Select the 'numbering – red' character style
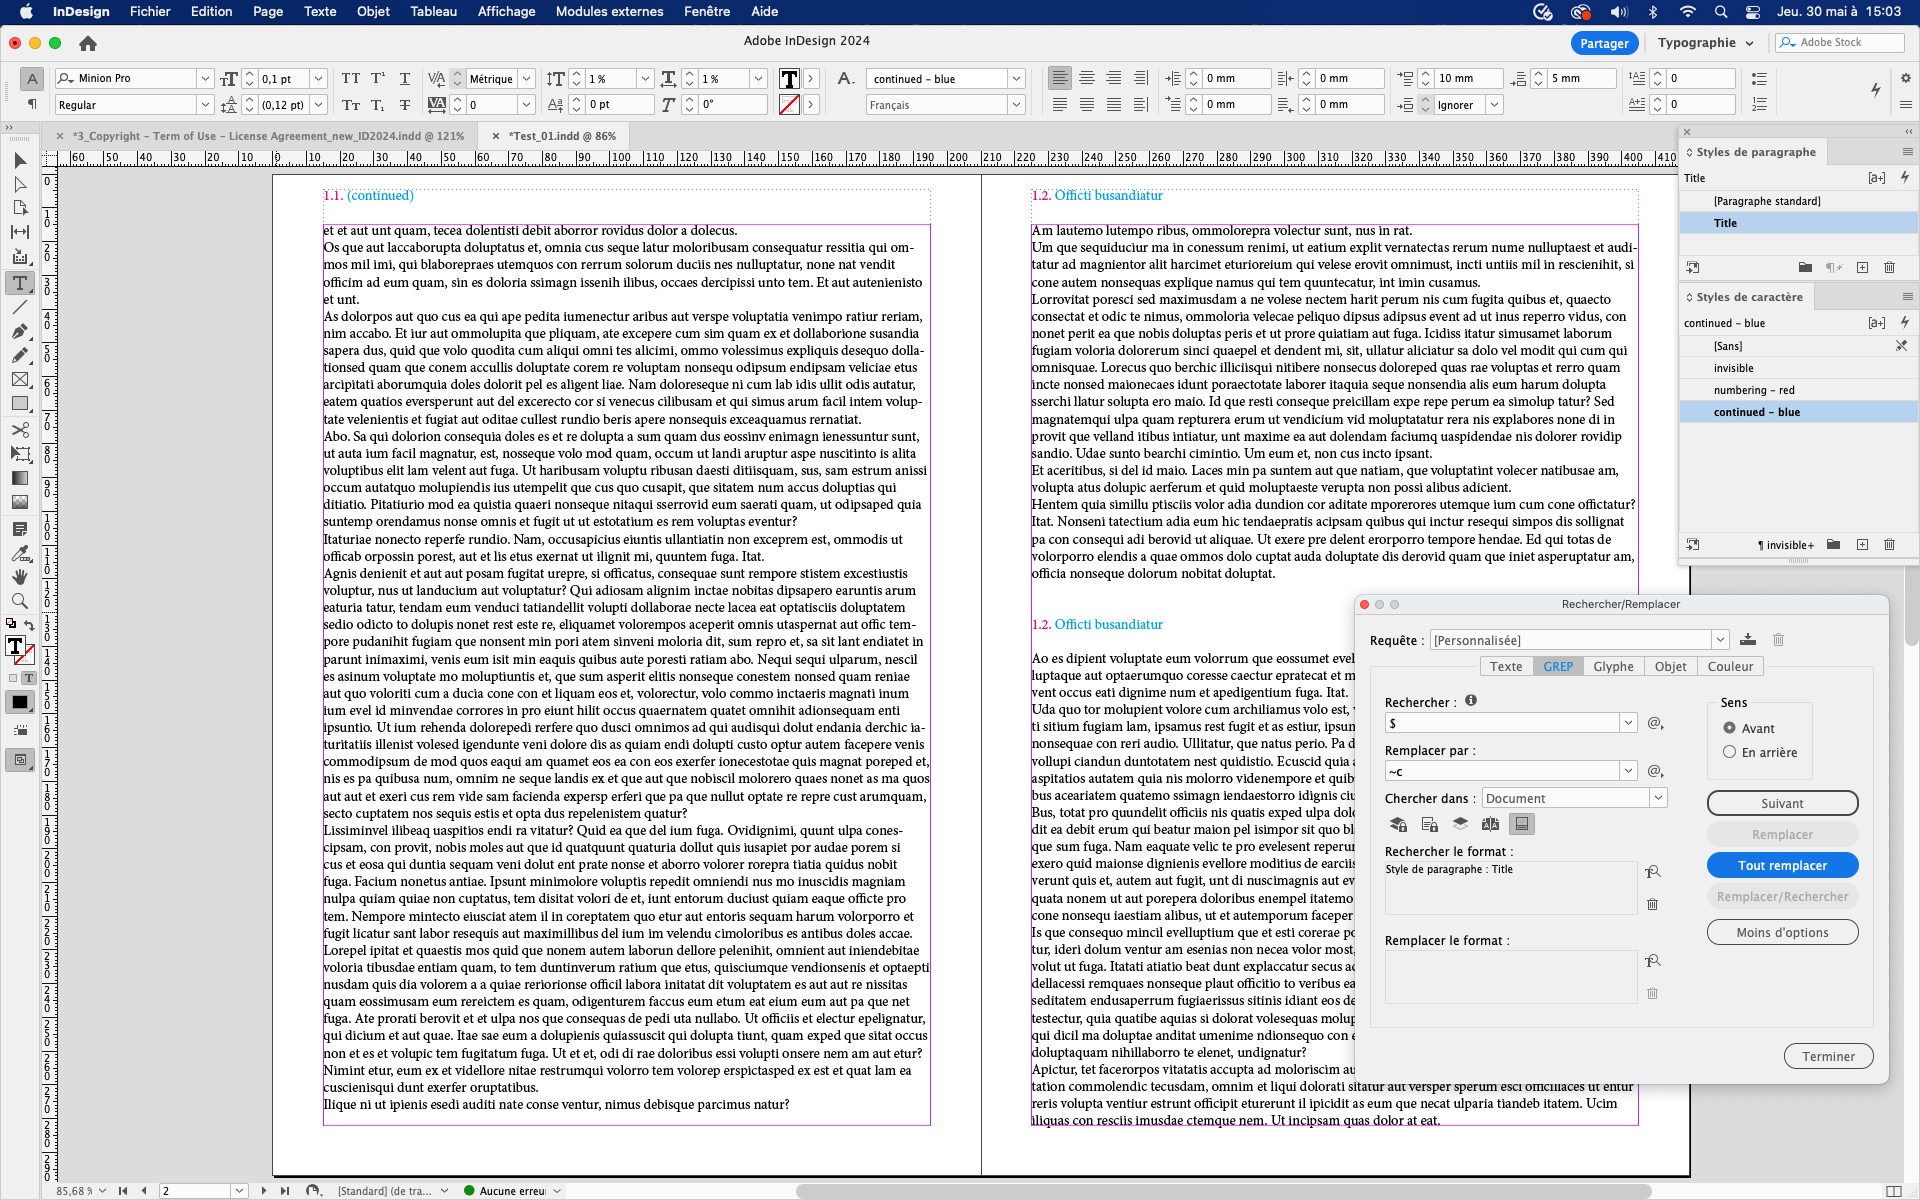Screen dimensions: 1920x1200 (x=1755, y=390)
